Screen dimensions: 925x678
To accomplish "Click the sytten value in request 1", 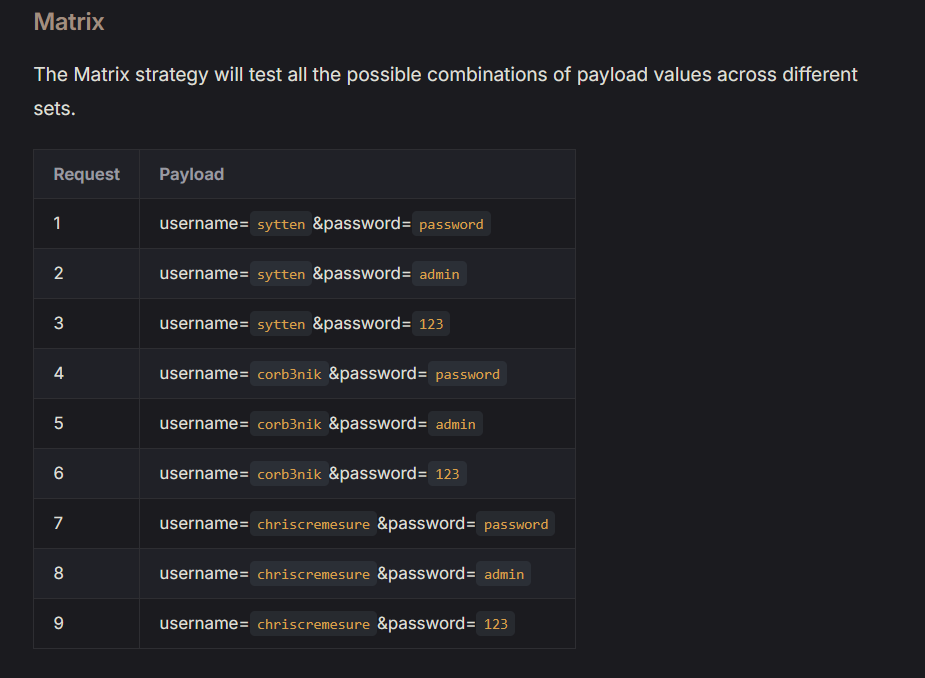I will pos(281,224).
